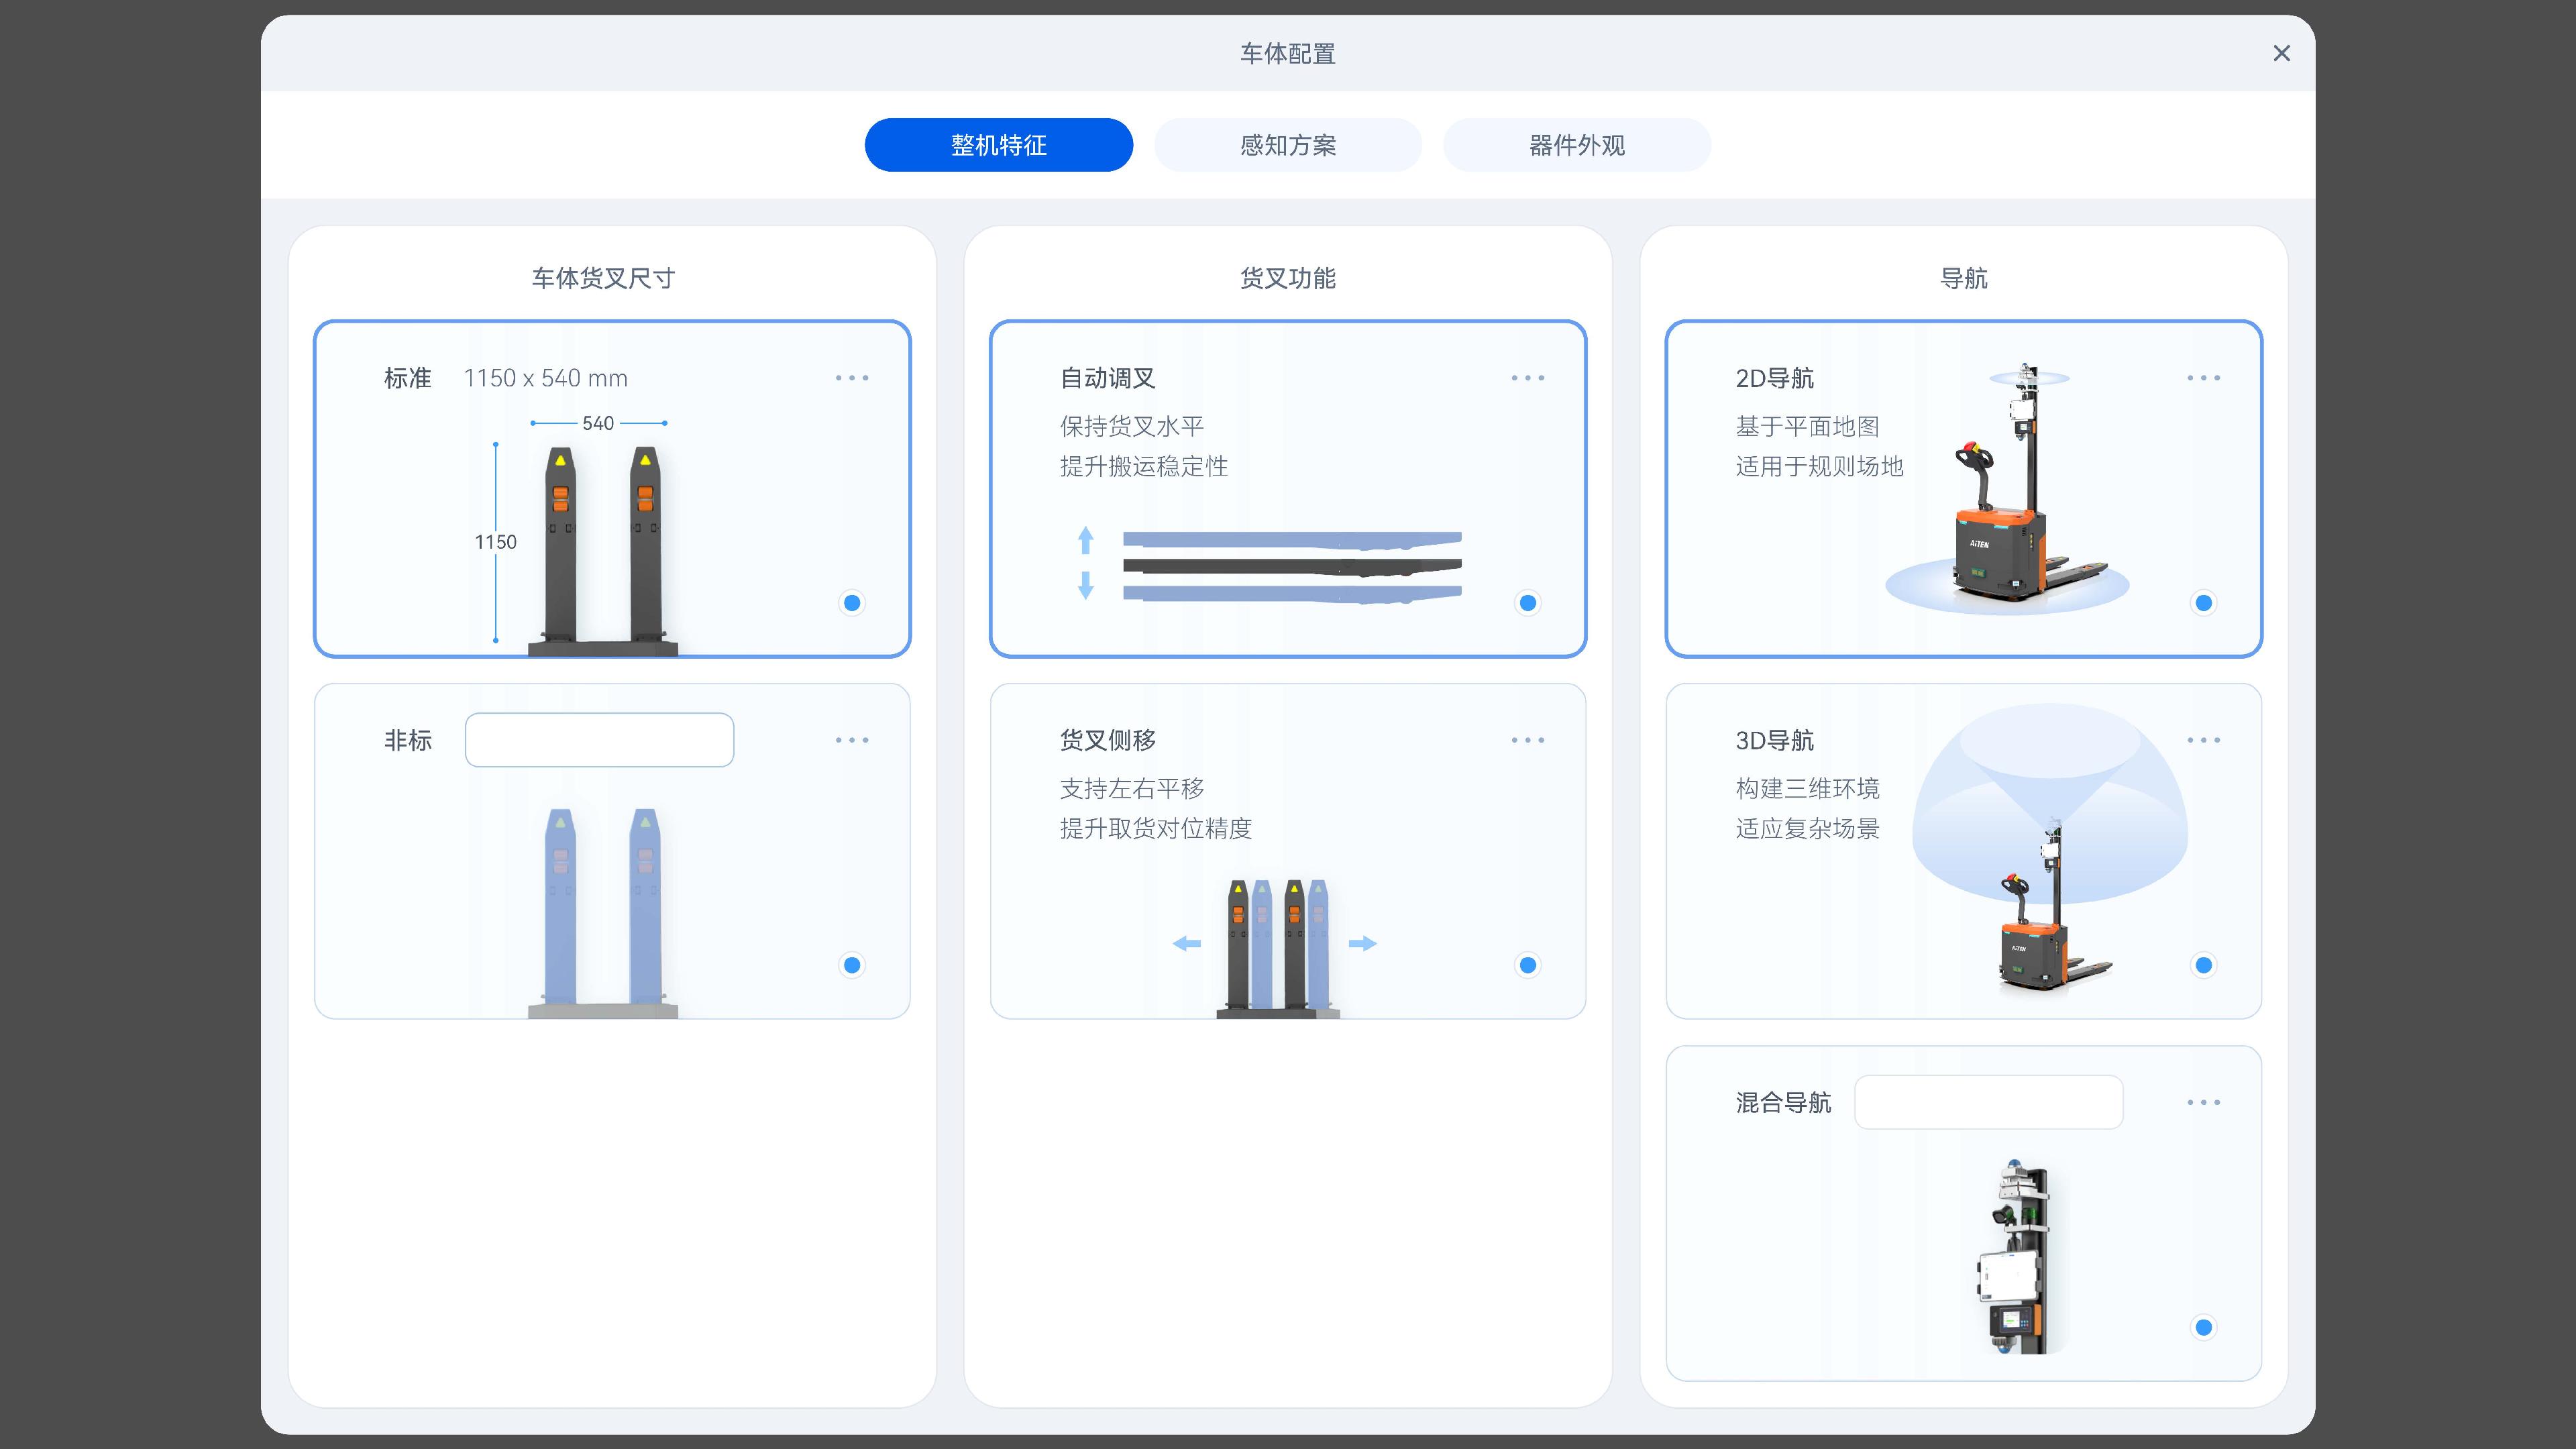
Task: Select the 整机特征 tab
Action: (997, 144)
